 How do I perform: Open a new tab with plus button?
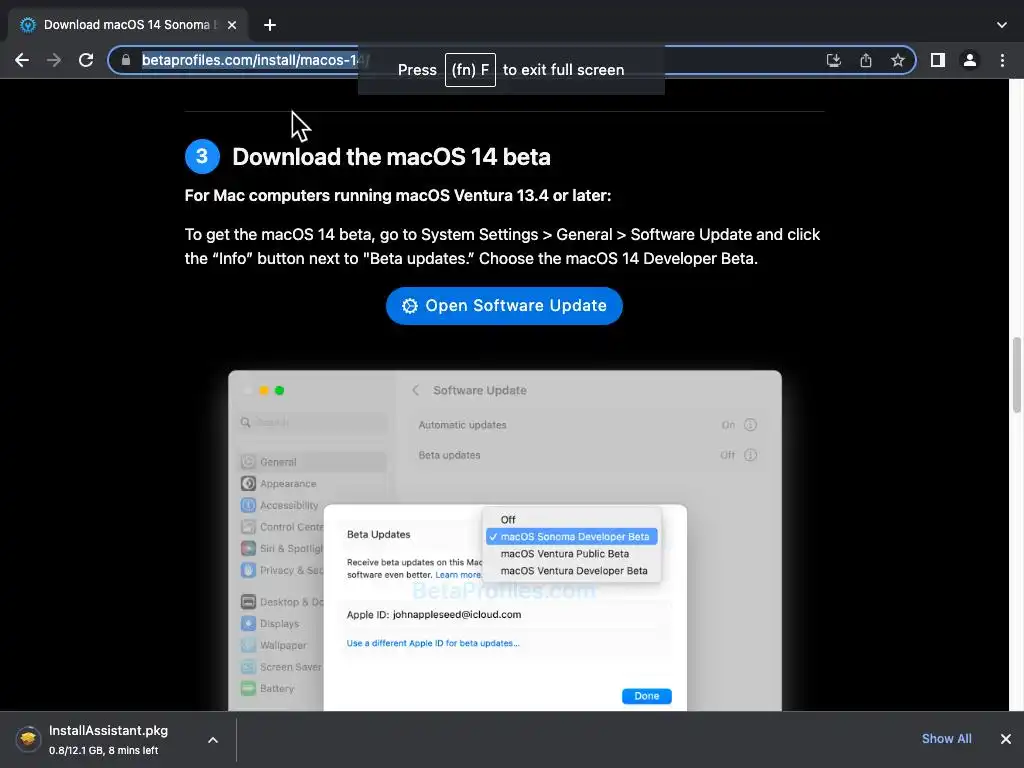coord(270,25)
